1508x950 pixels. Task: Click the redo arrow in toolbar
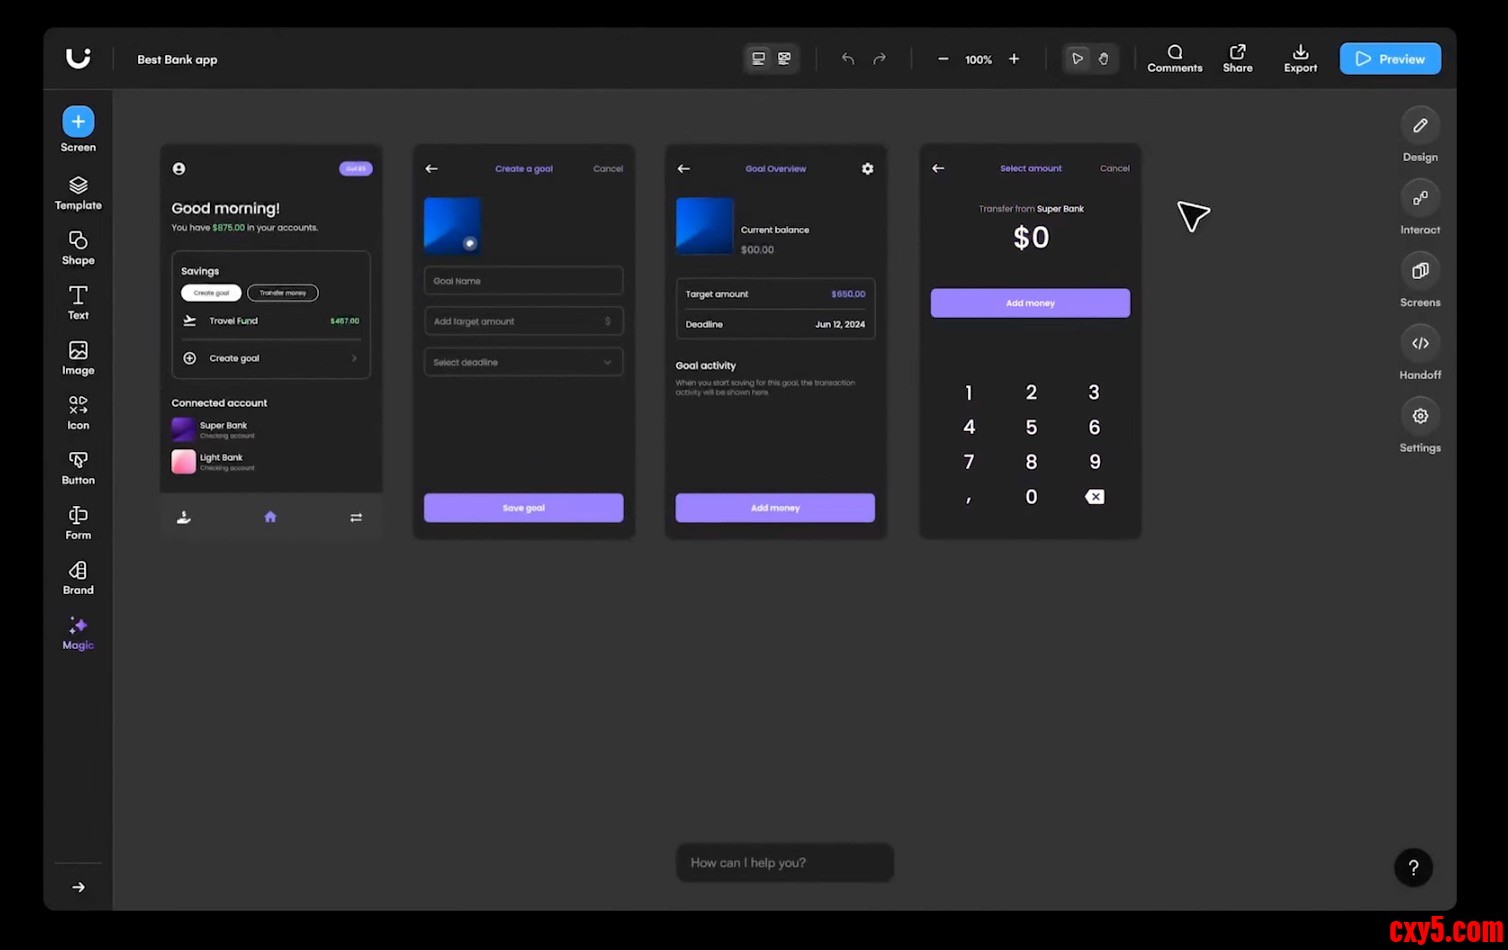(x=879, y=59)
